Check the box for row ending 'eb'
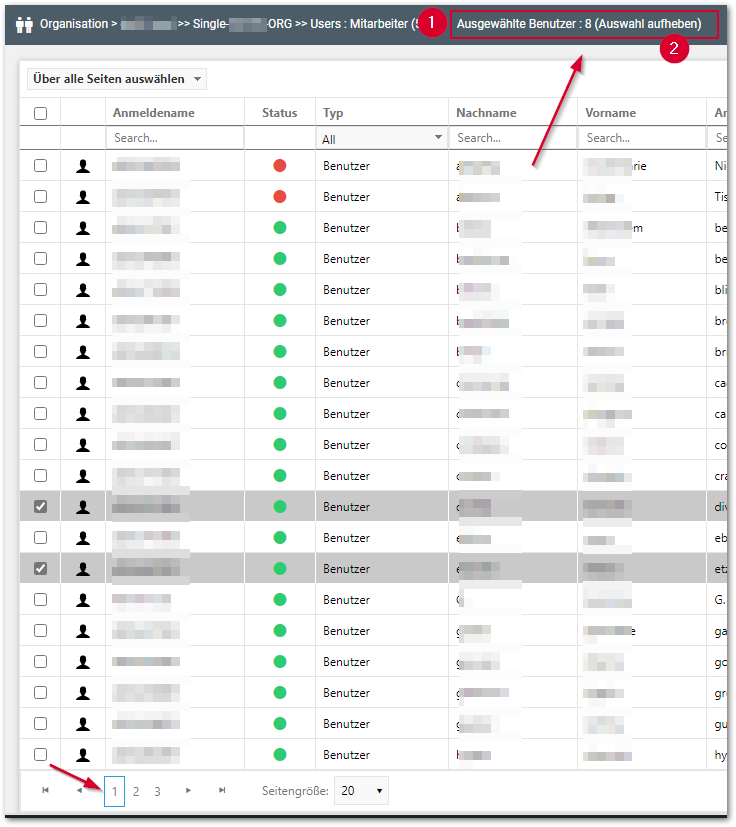736x827 pixels. [40, 537]
